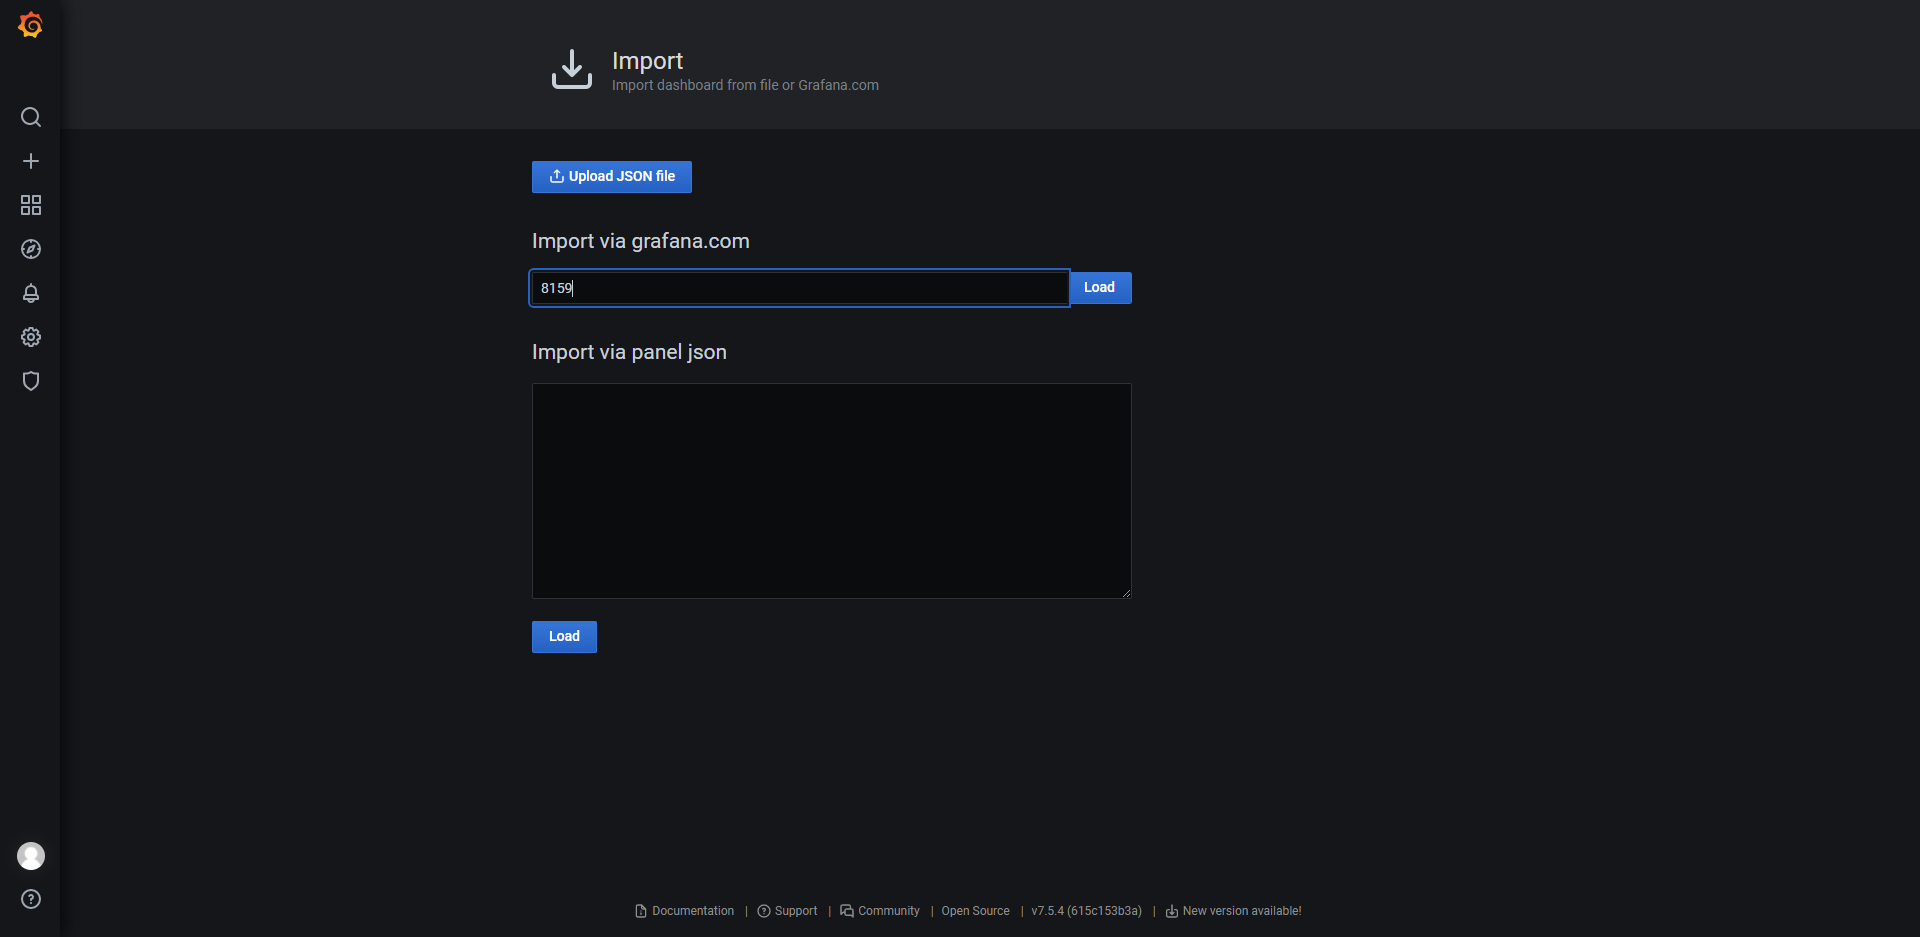Open the Explore compass icon
1920x937 pixels.
31,249
